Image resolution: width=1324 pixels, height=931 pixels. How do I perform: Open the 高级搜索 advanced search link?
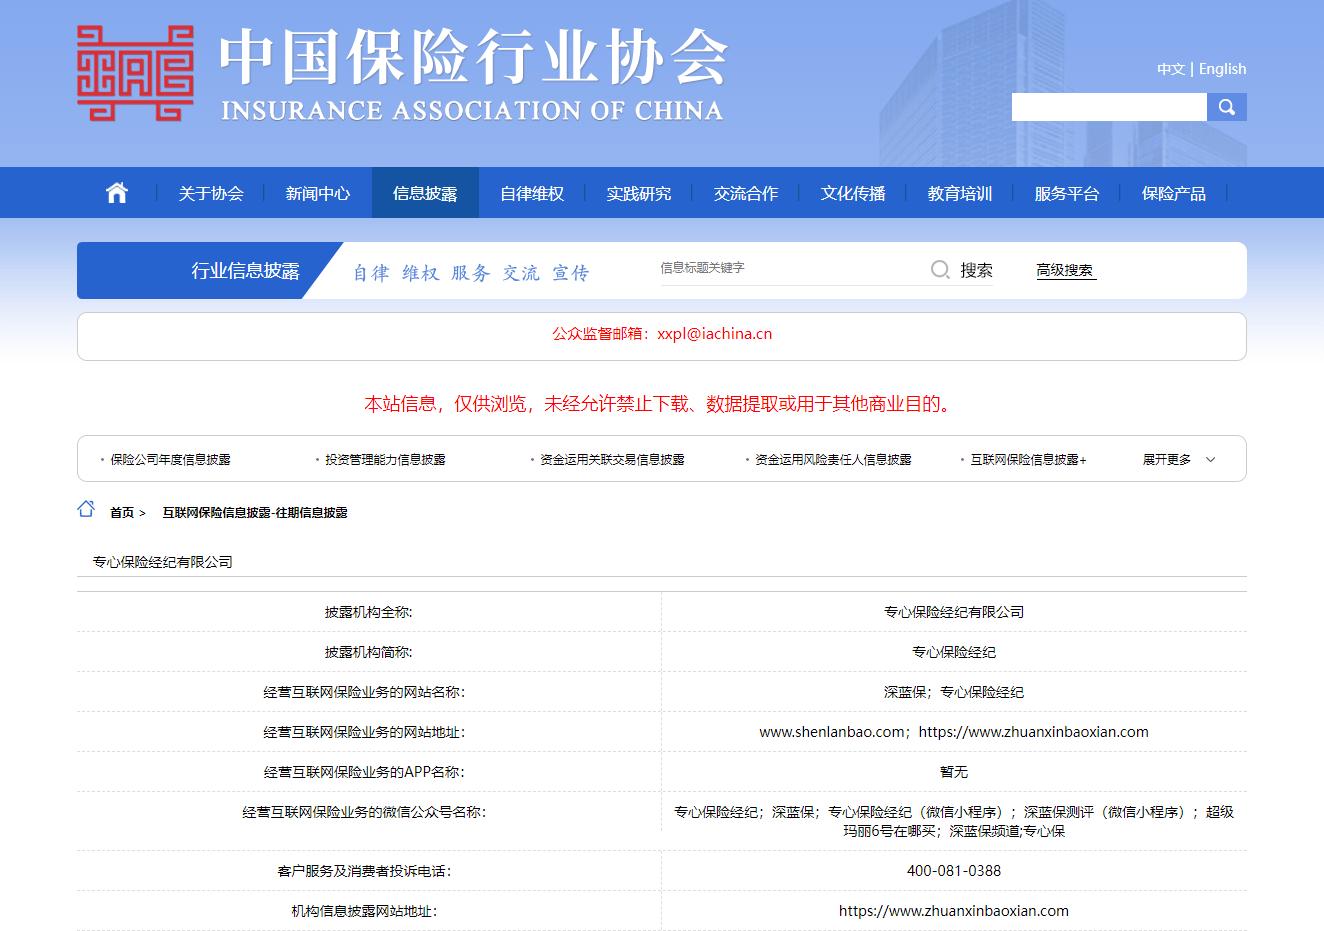click(1066, 269)
